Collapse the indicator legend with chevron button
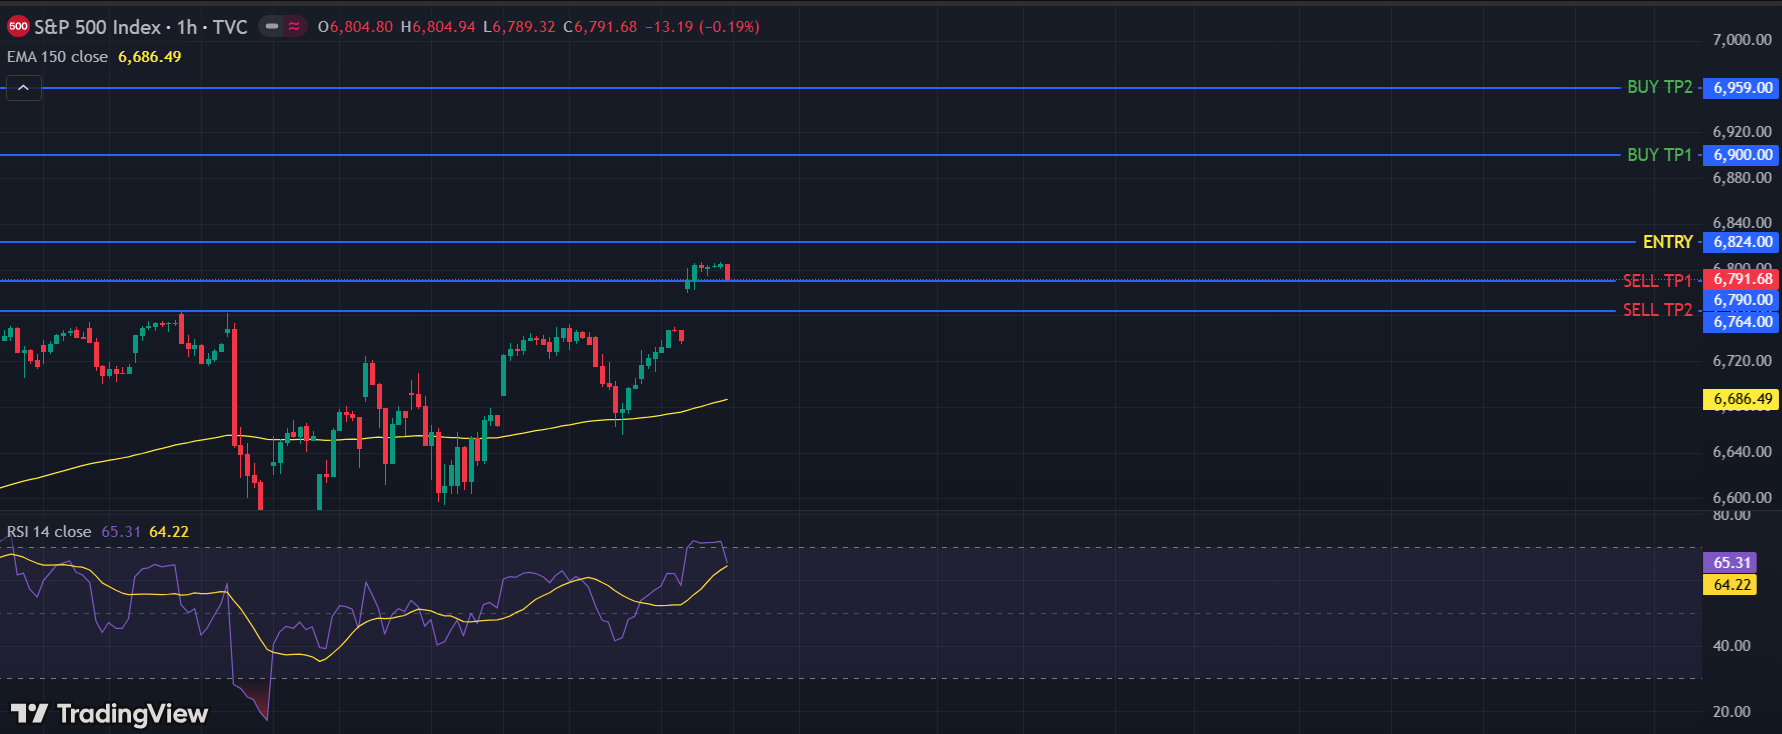 pos(23,88)
